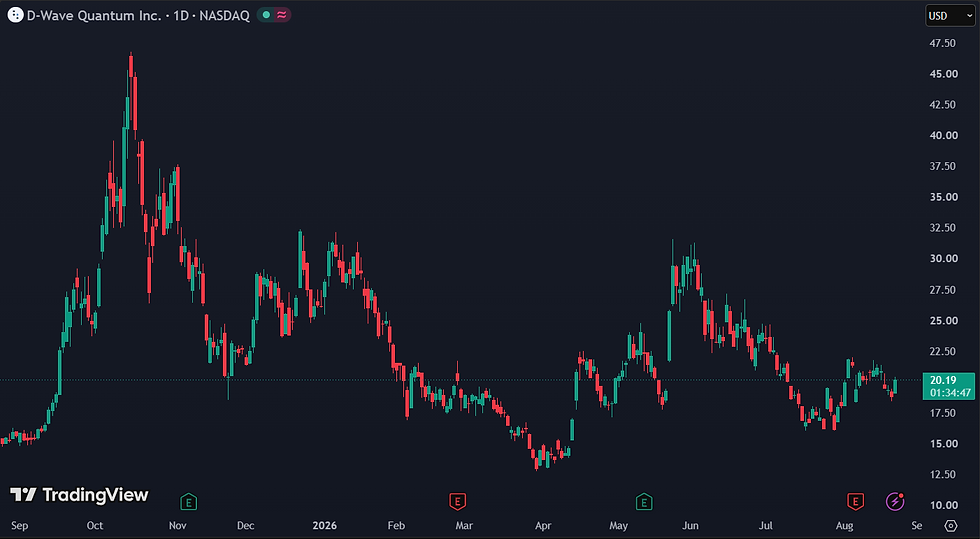Click the pink wavy data-mode indicator icon
Image resolution: width=980 pixels, height=539 pixels.
tap(281, 15)
